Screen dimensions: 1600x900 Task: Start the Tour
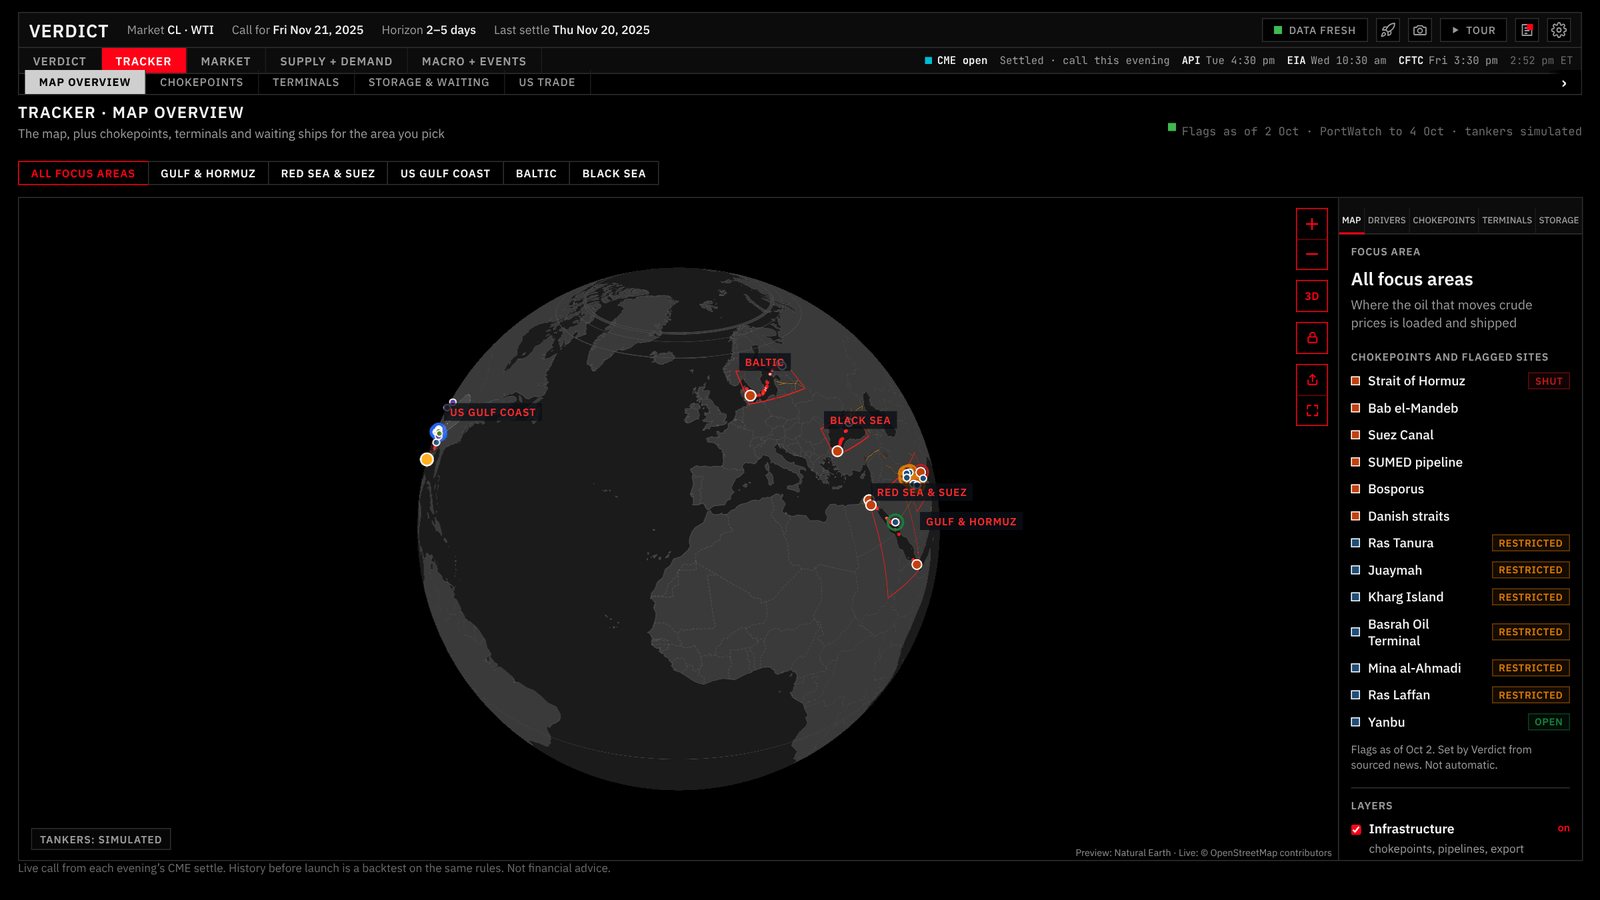click(x=1474, y=30)
